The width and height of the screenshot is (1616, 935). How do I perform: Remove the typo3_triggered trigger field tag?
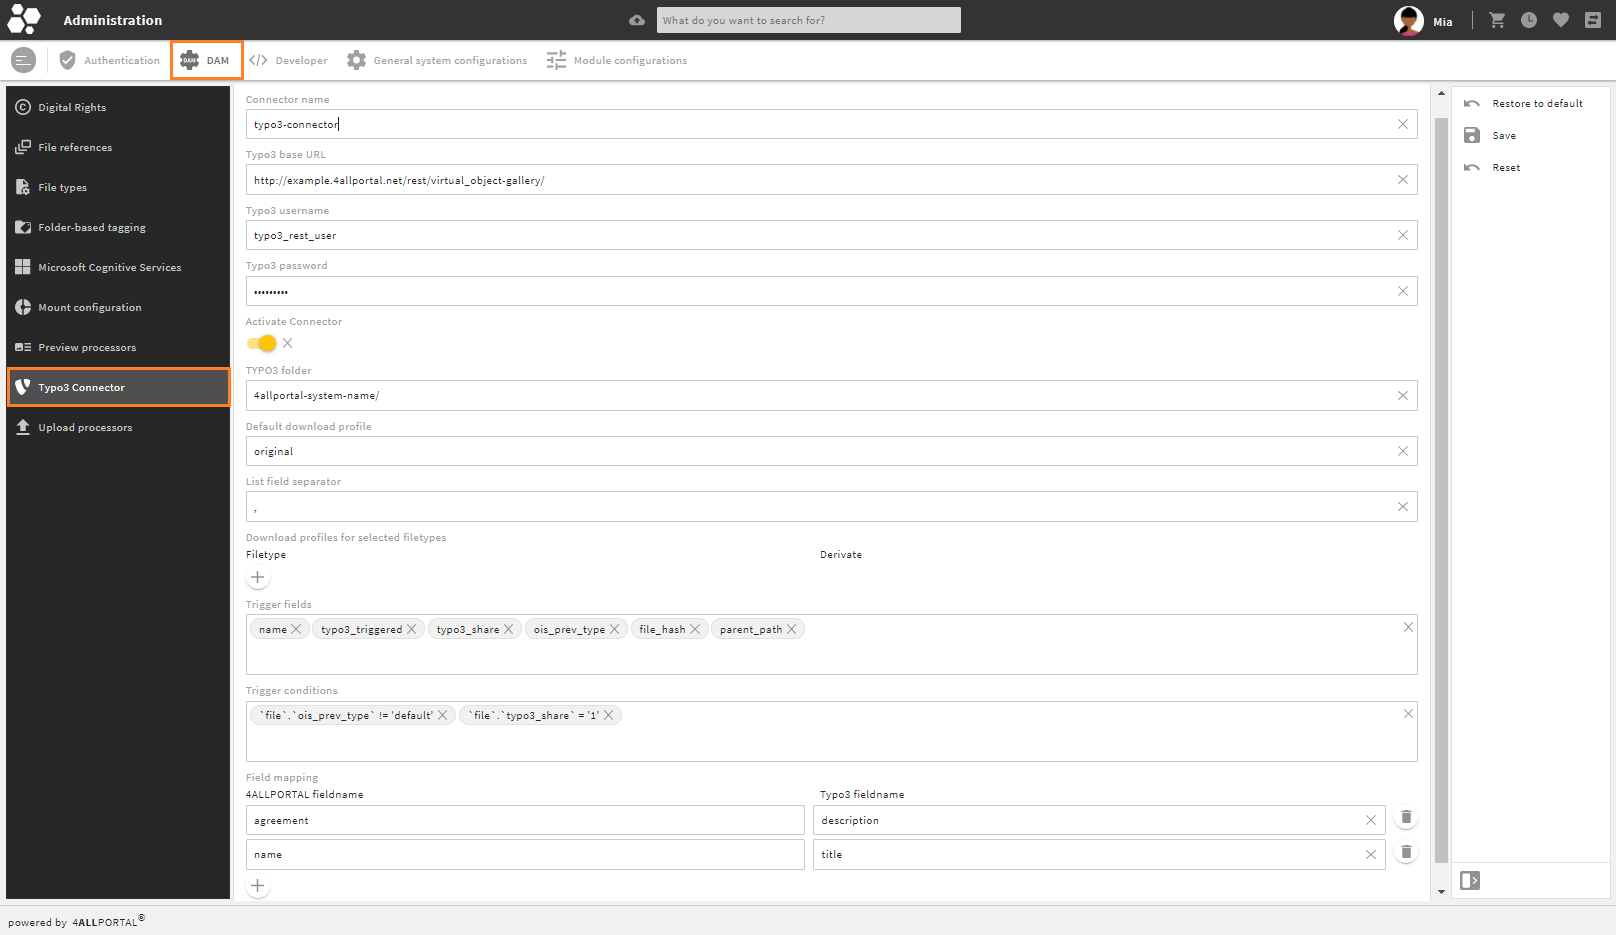[411, 629]
